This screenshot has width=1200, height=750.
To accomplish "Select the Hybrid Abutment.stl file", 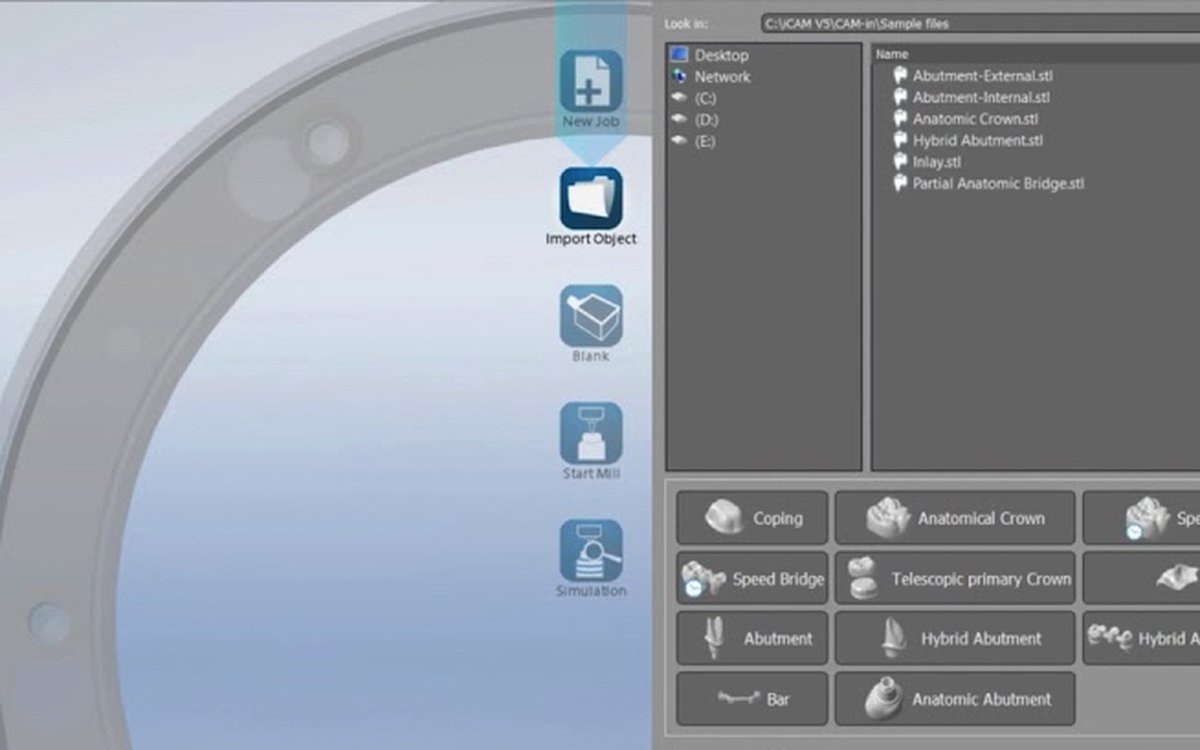I will pyautogui.click(x=978, y=141).
